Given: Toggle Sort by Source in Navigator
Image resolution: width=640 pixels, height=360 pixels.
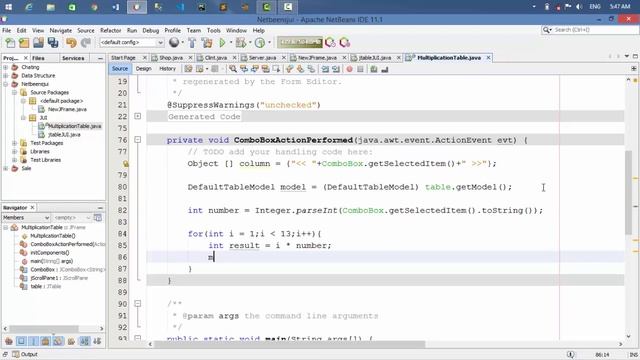Looking at the screenshot, I should [97, 341].
